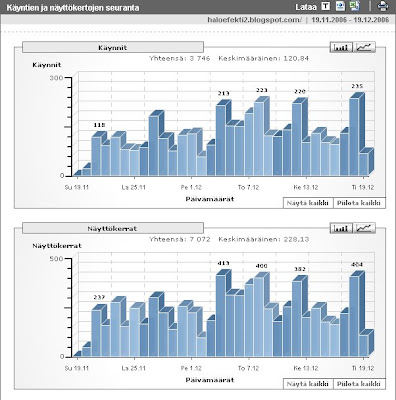Select the Käynnit panel header tab
The image size is (396, 400).
[113, 47]
